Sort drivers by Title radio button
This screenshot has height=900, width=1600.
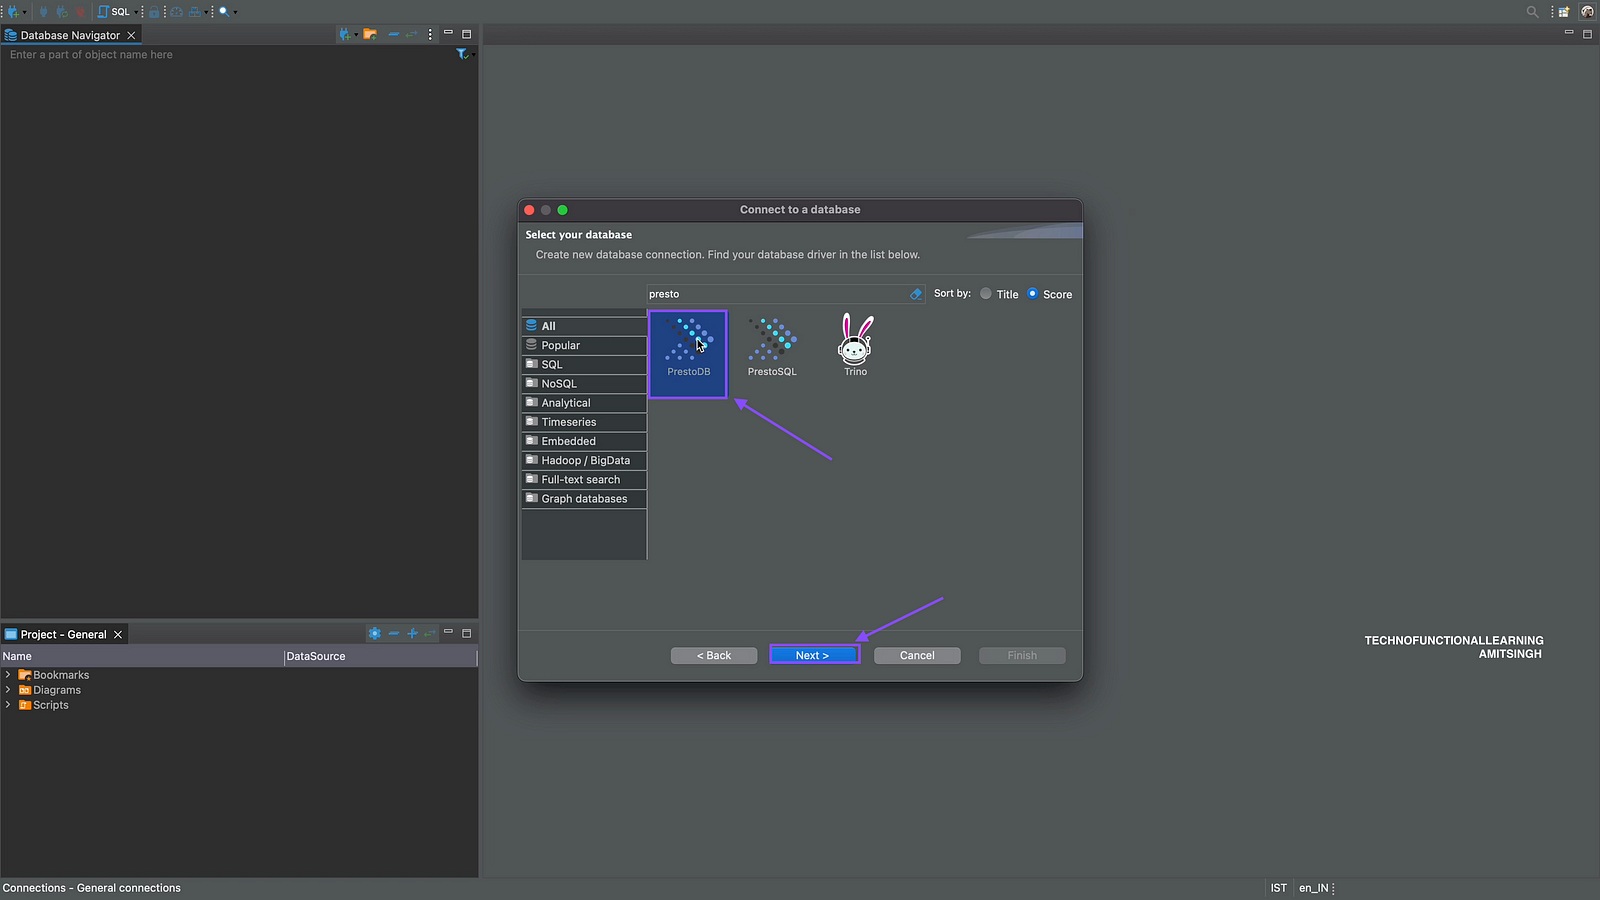click(x=986, y=294)
